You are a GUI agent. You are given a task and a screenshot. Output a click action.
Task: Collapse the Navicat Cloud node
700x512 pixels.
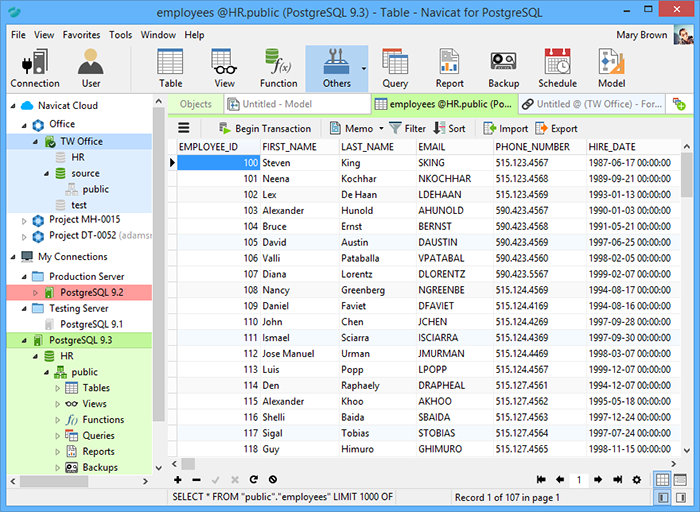[x=13, y=106]
